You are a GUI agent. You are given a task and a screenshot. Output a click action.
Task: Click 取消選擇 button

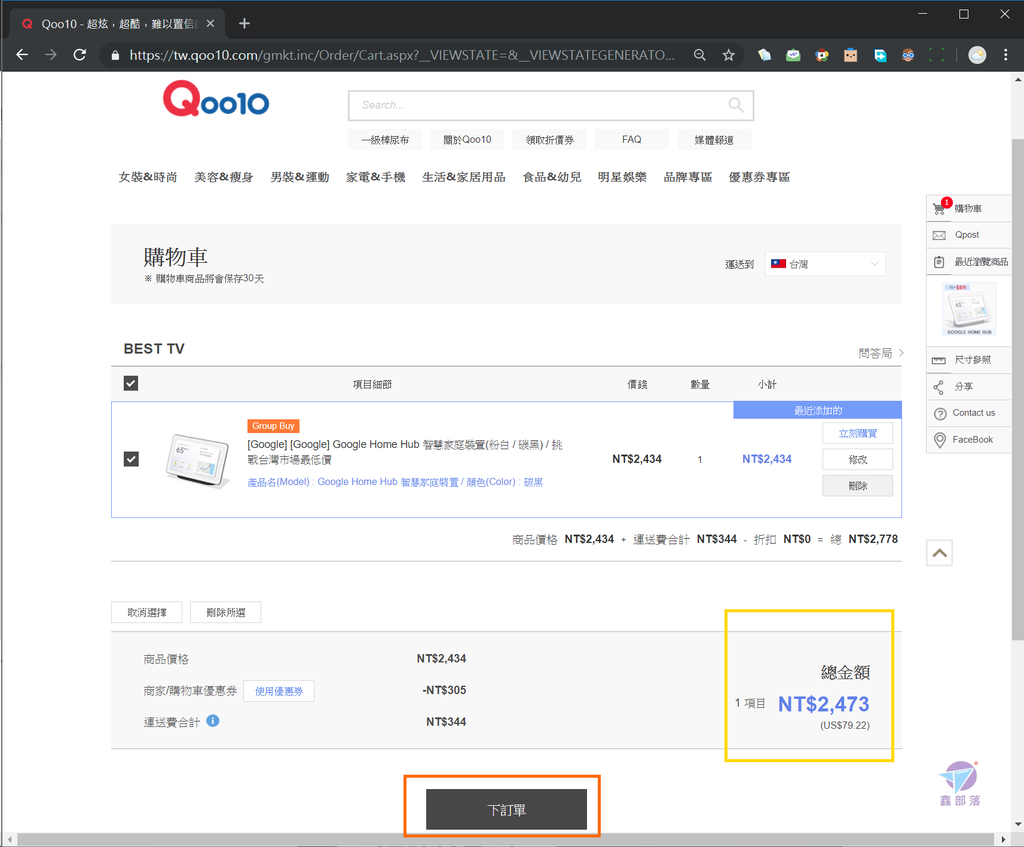pyautogui.click(x=147, y=613)
